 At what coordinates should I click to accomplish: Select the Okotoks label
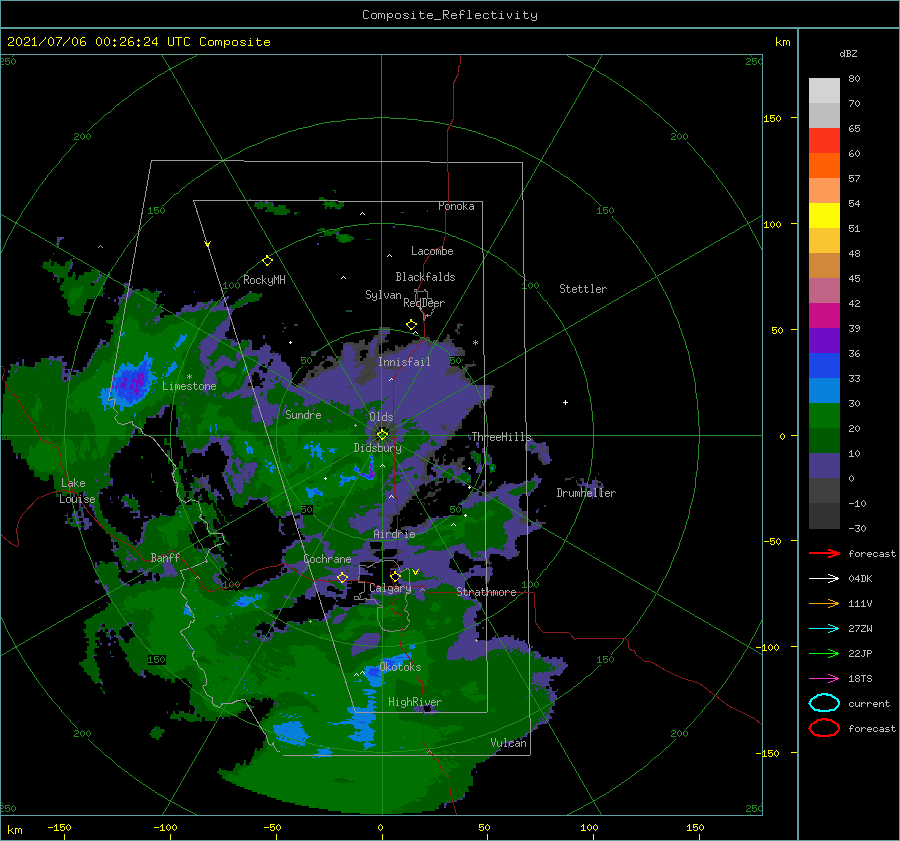(x=400, y=667)
